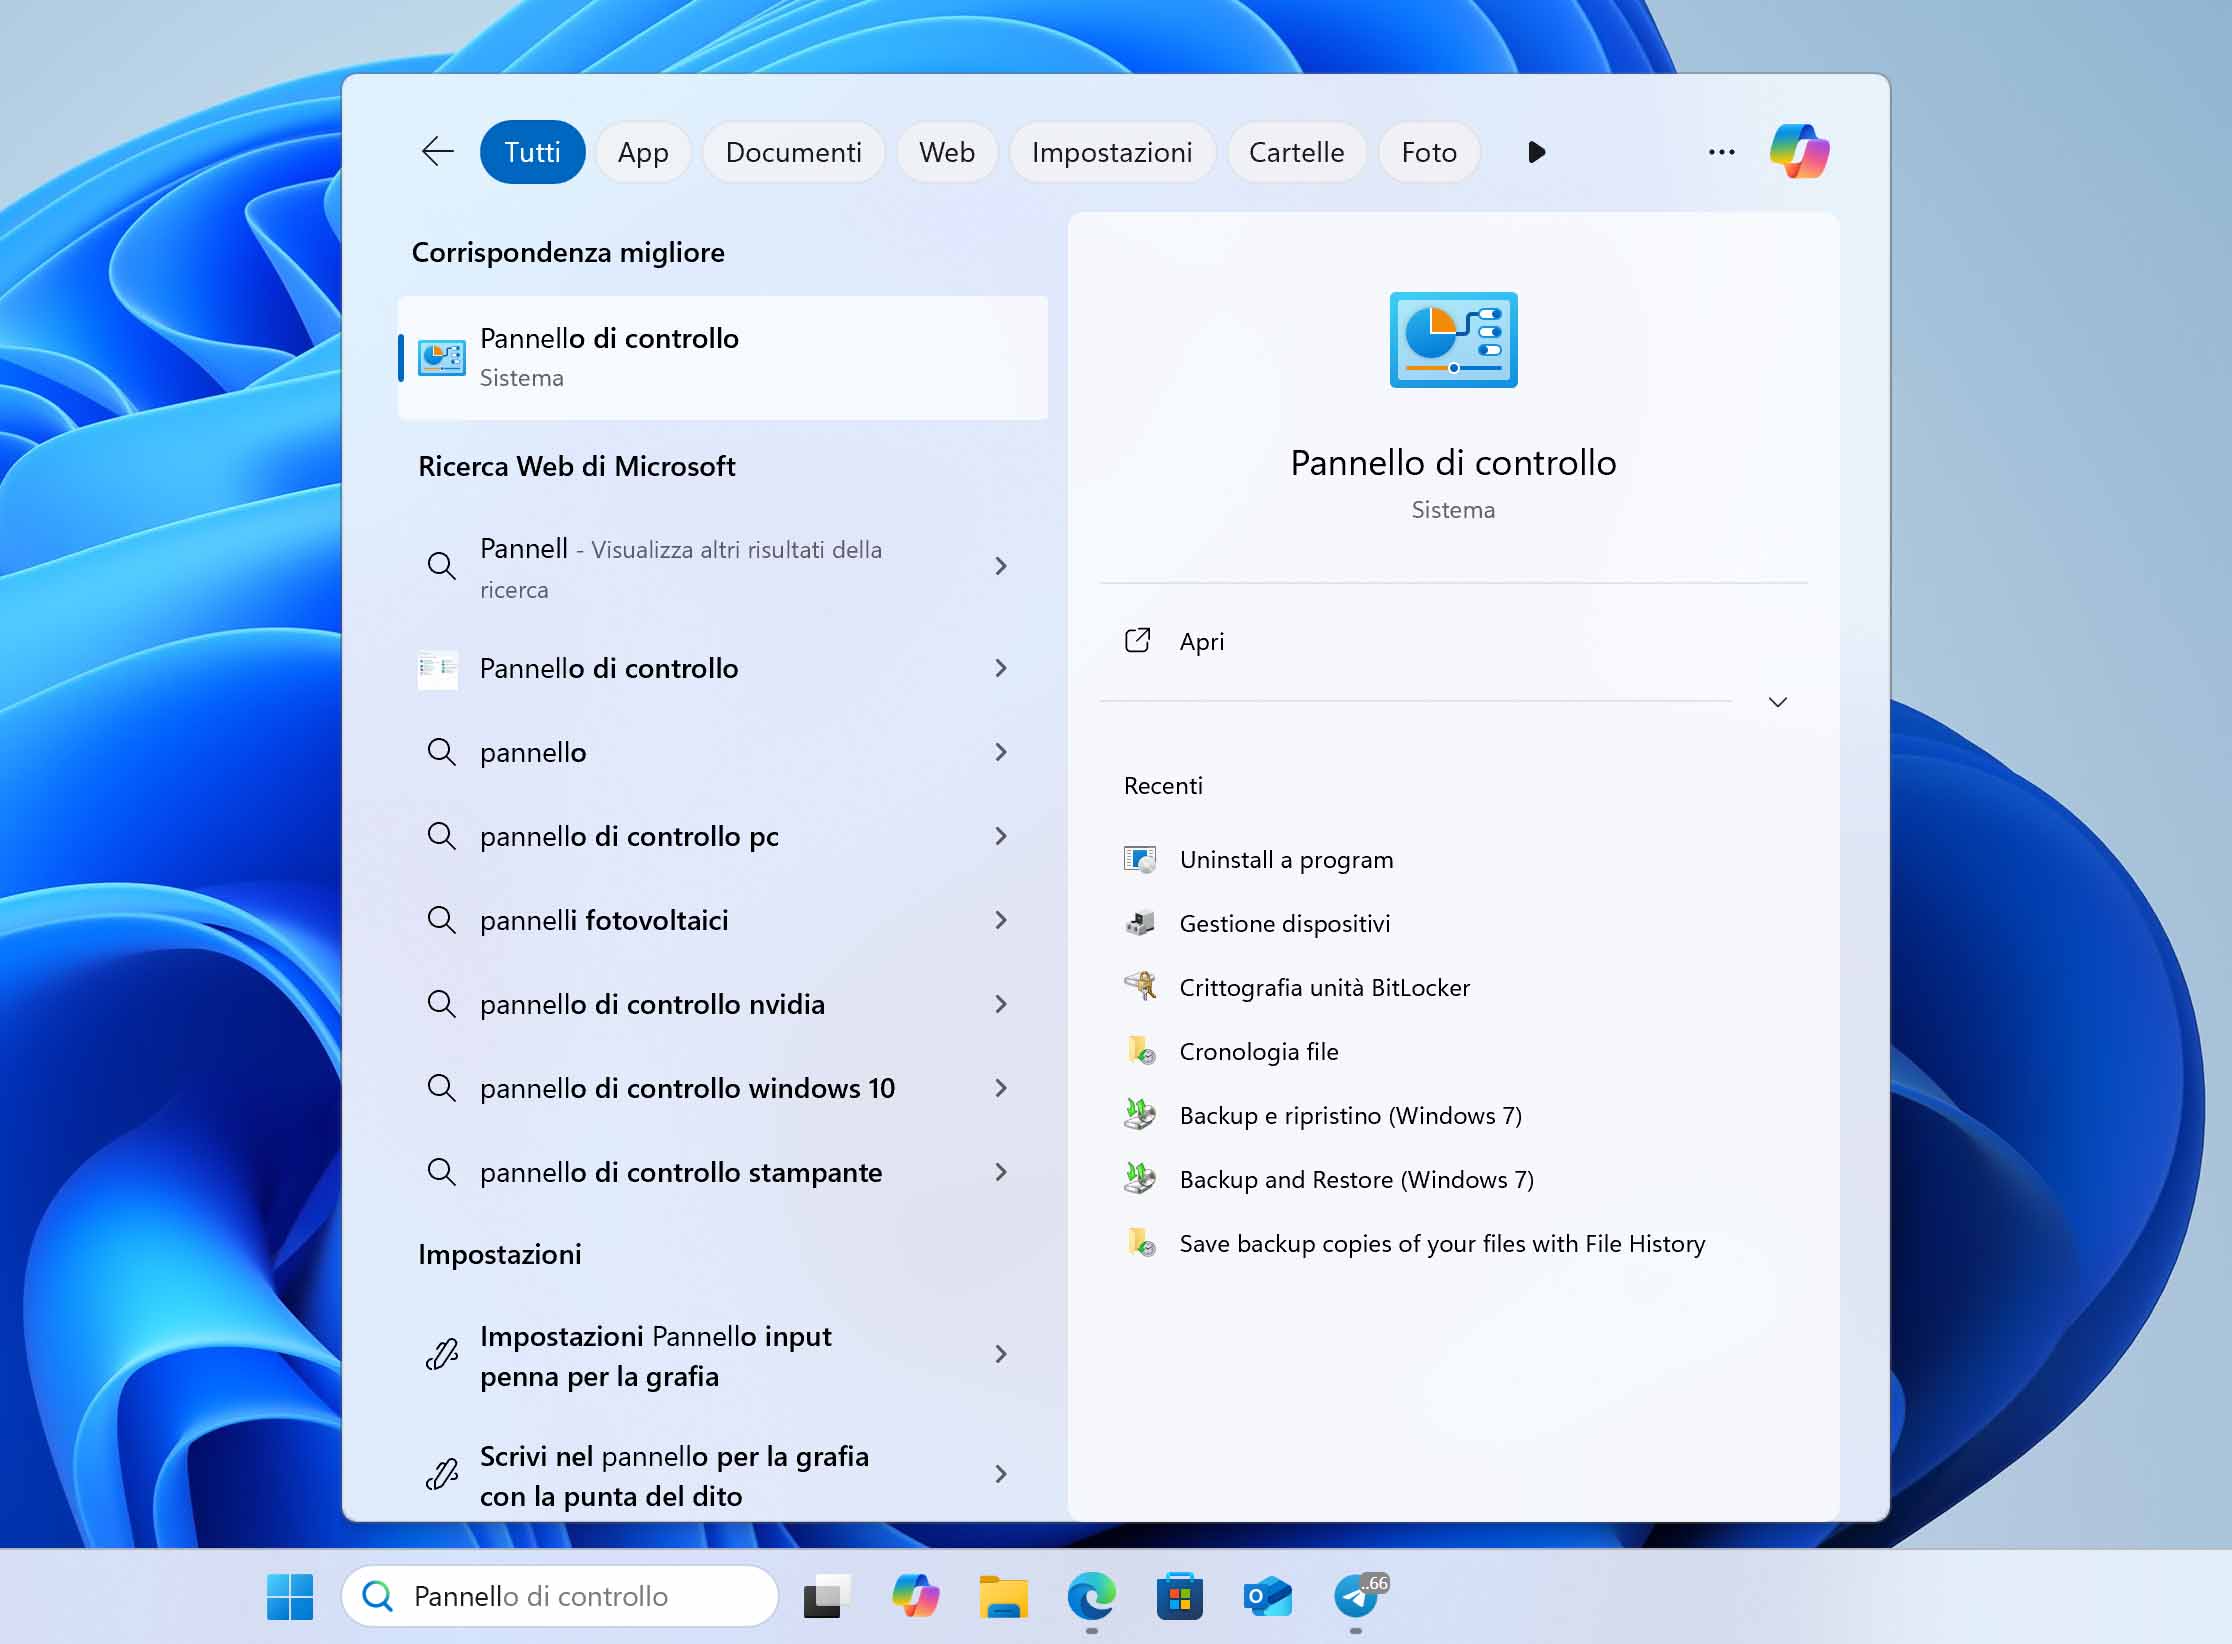Switch to the Documenti filter tab
This screenshot has width=2232, height=1644.
tap(793, 152)
